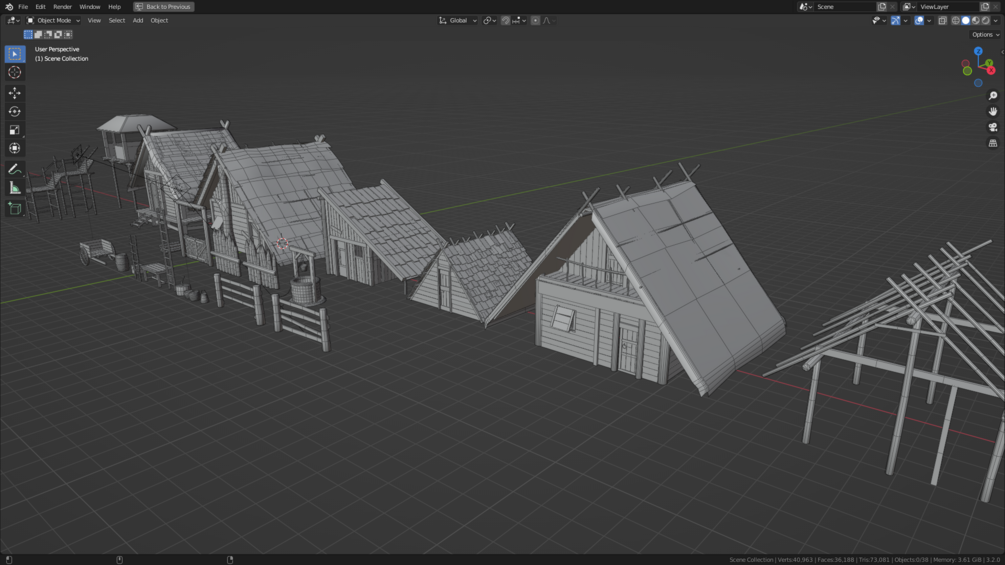
Task: Open the Object Mode dropdown
Action: coord(53,20)
